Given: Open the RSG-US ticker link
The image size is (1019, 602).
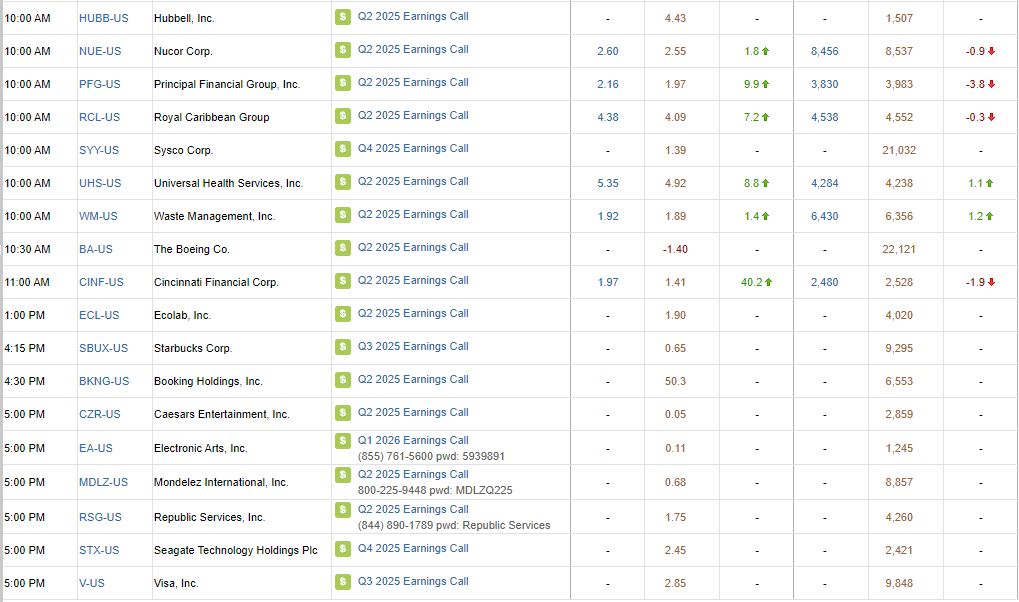Looking at the screenshot, I should coord(101,517).
